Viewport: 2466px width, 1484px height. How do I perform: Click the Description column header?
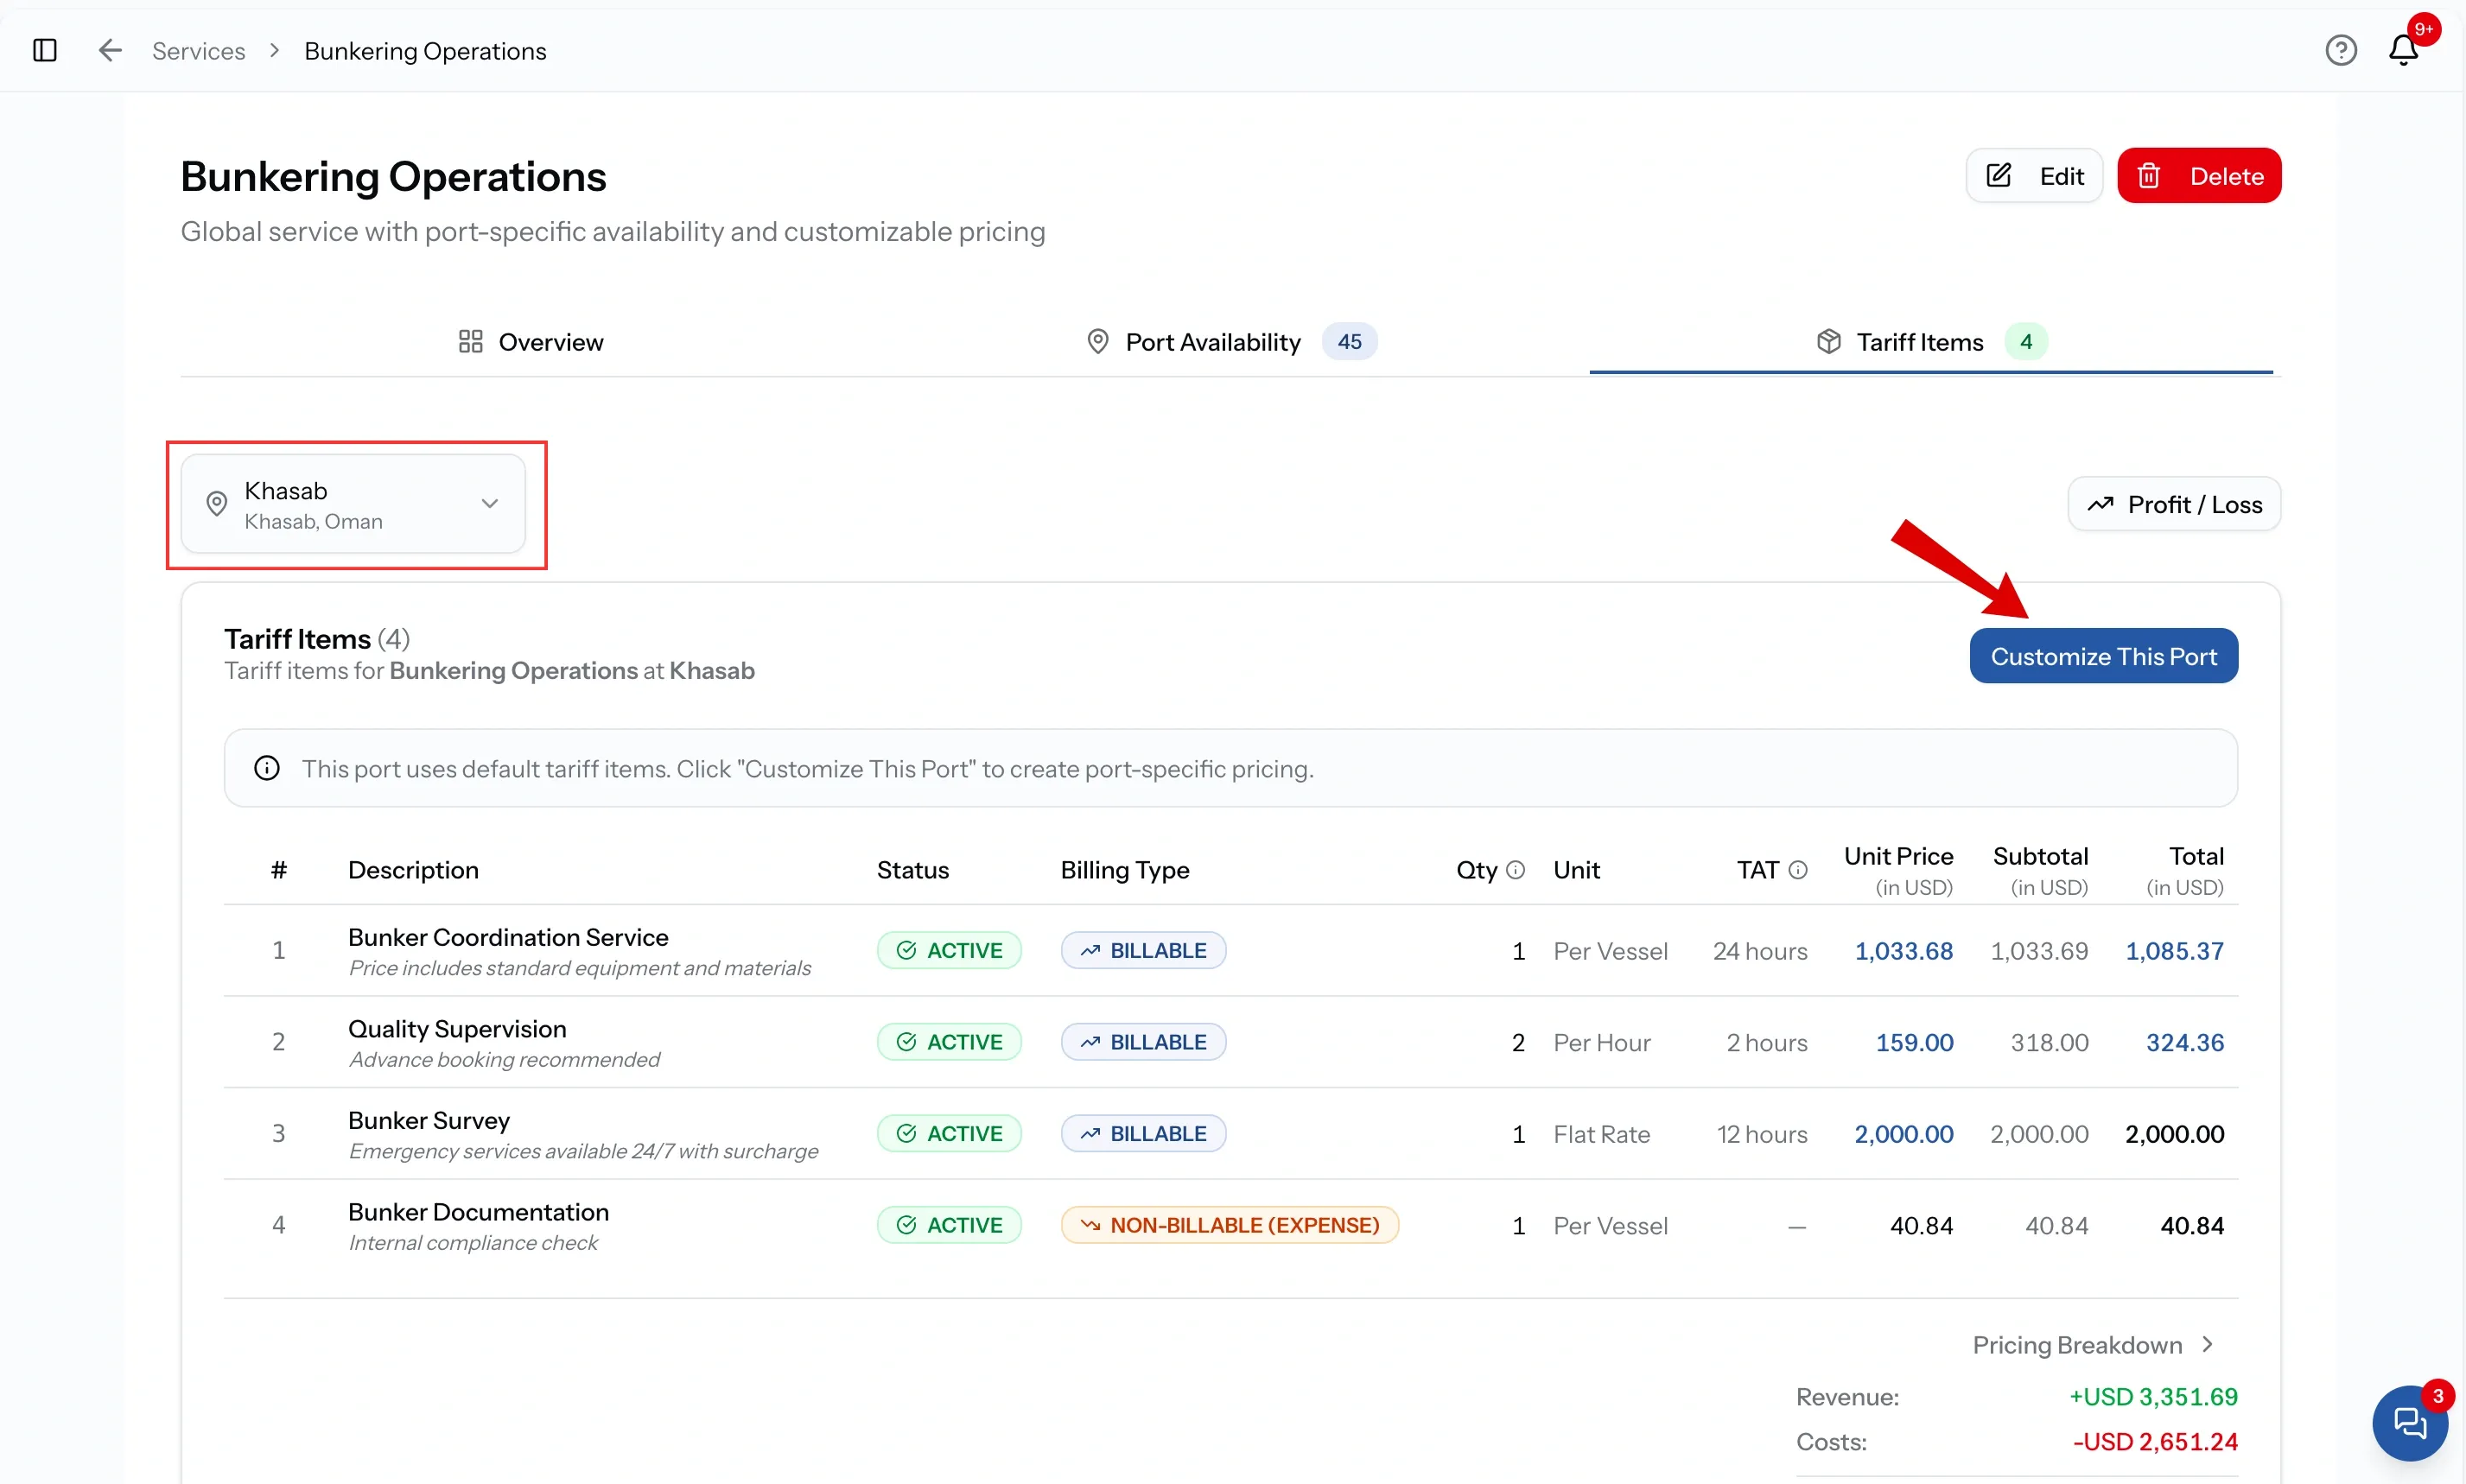point(413,870)
